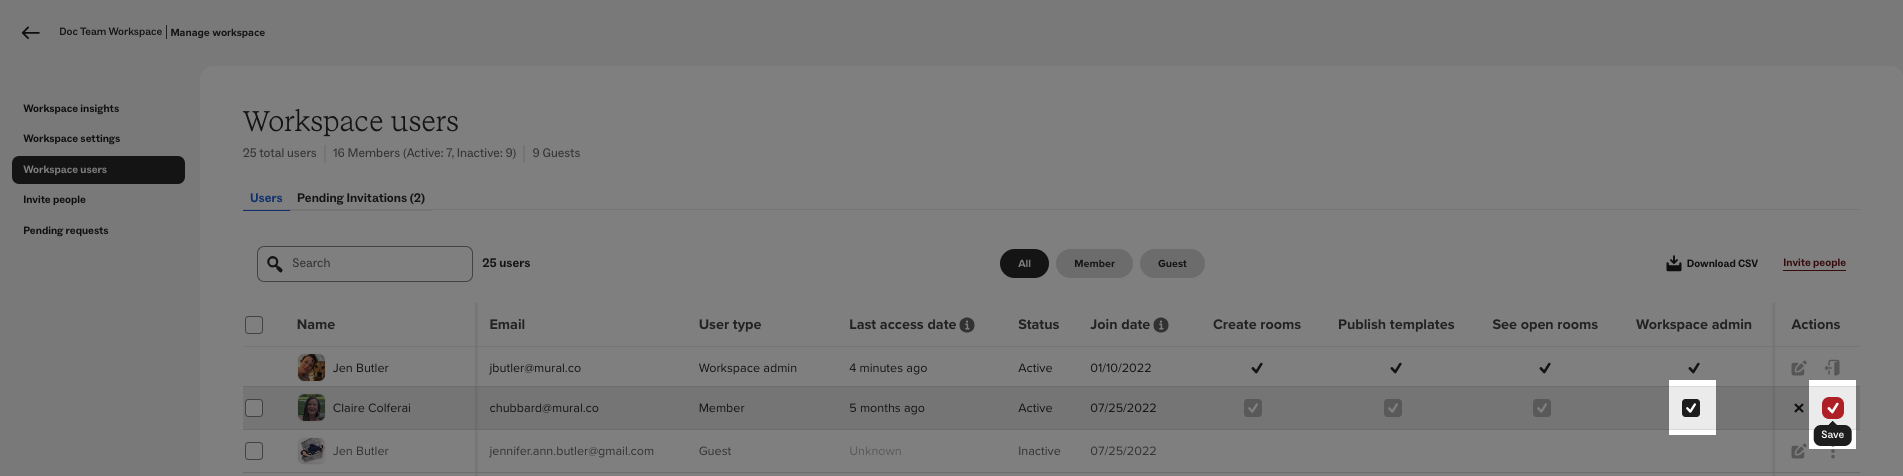
Task: Click the edit pencil icon for the Guest row
Action: tap(1799, 451)
